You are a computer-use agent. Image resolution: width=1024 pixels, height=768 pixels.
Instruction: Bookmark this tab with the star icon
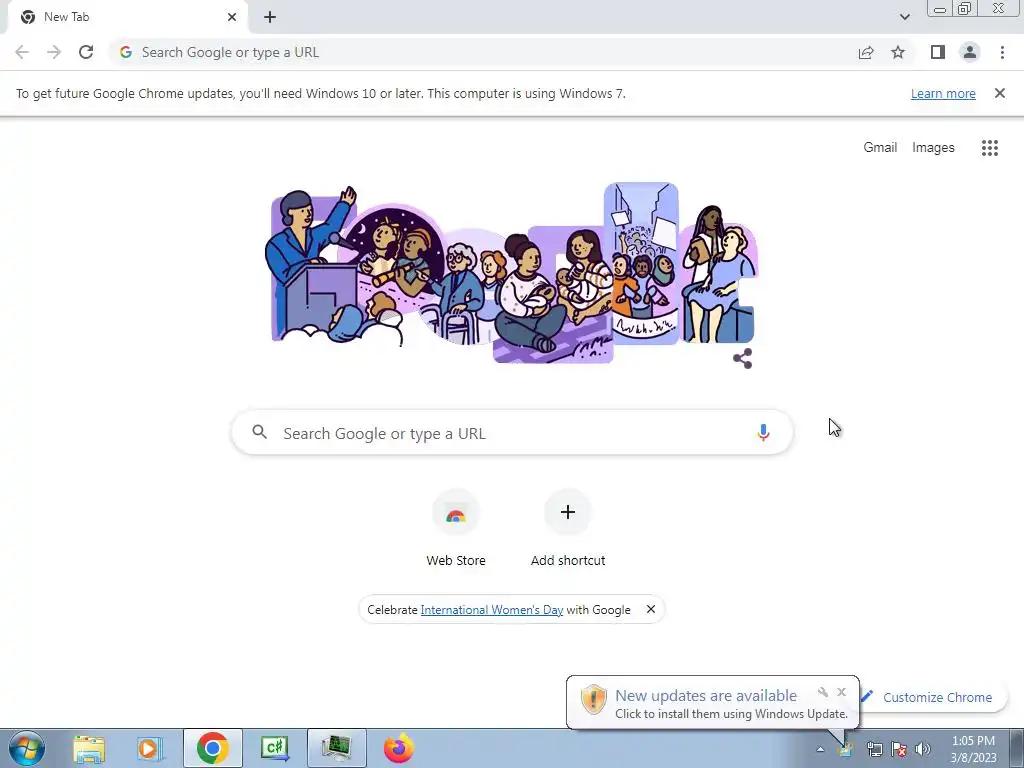click(898, 52)
